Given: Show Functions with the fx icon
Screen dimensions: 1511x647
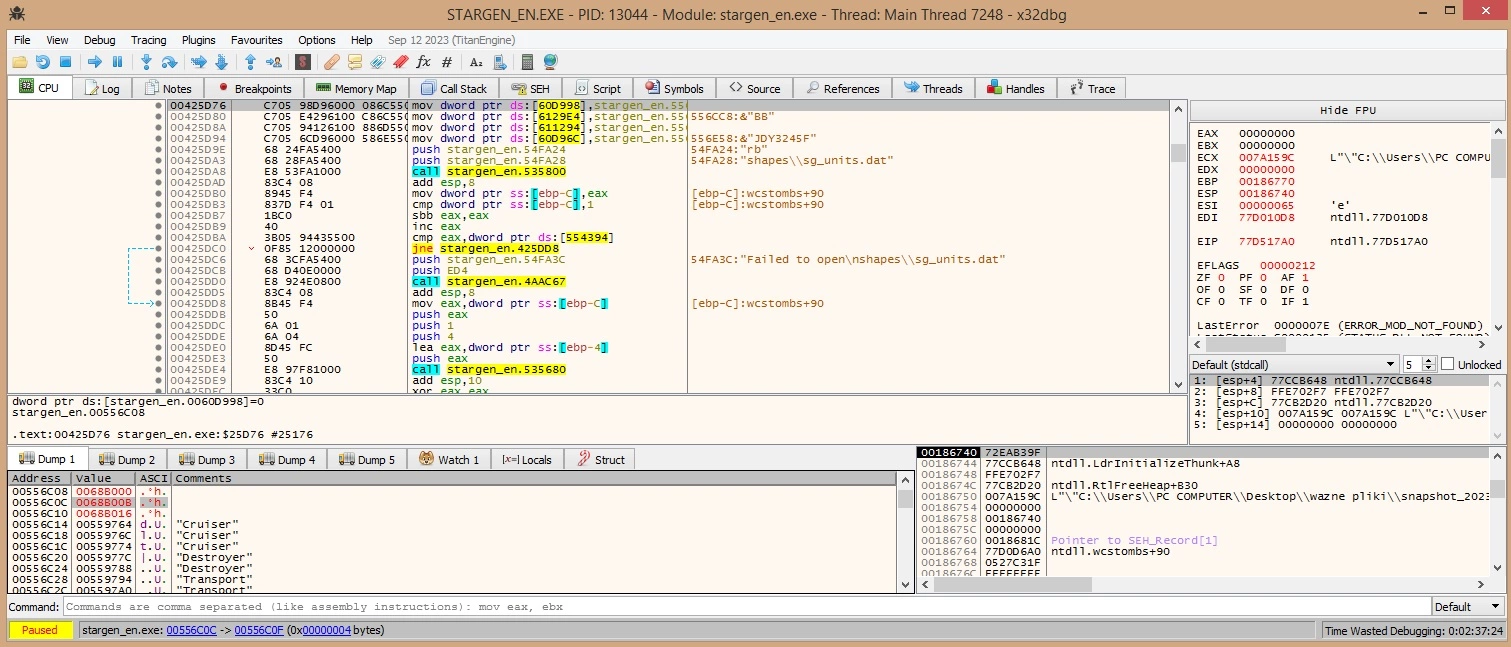Looking at the screenshot, I should click(x=423, y=62).
